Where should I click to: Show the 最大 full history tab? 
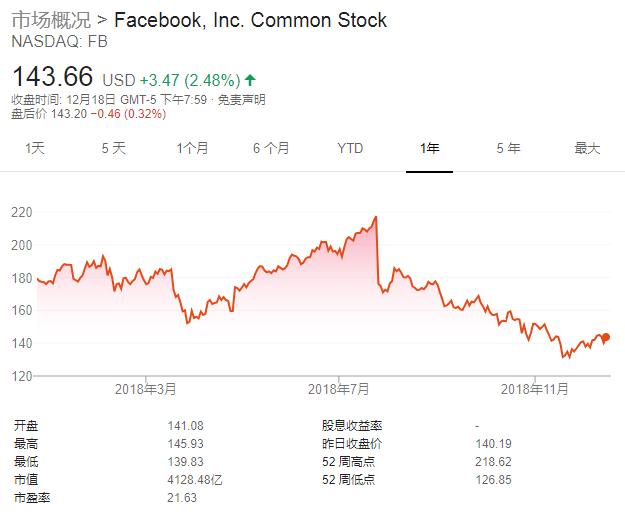pyautogui.click(x=587, y=148)
